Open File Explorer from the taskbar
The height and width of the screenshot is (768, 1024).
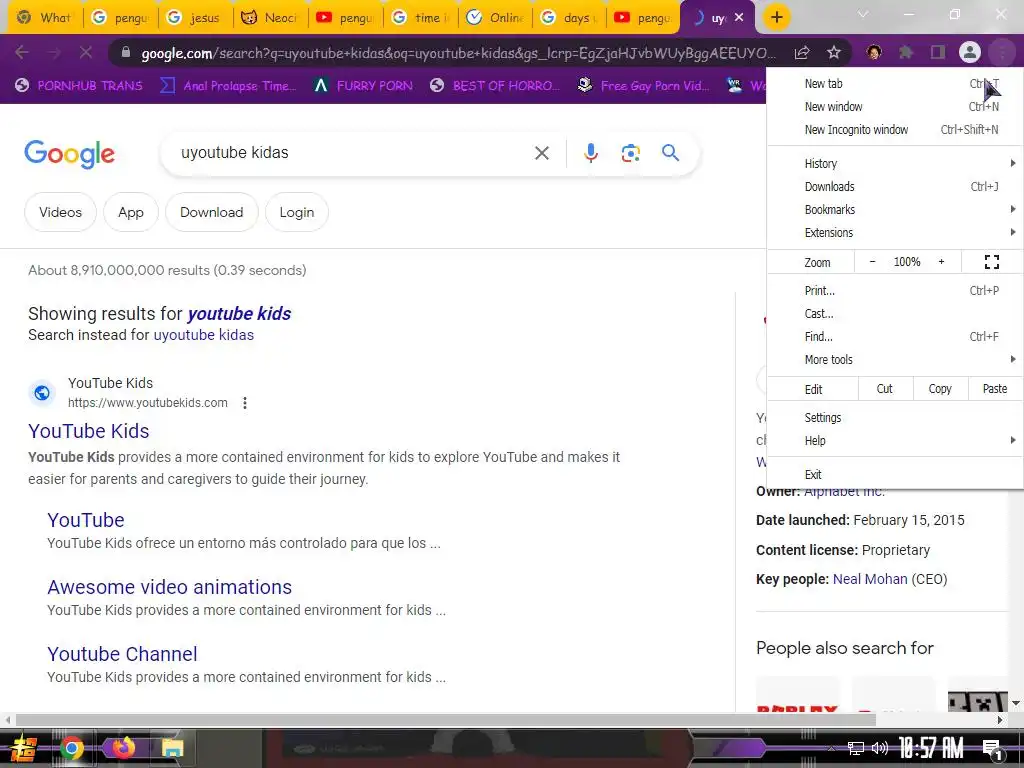[x=172, y=748]
